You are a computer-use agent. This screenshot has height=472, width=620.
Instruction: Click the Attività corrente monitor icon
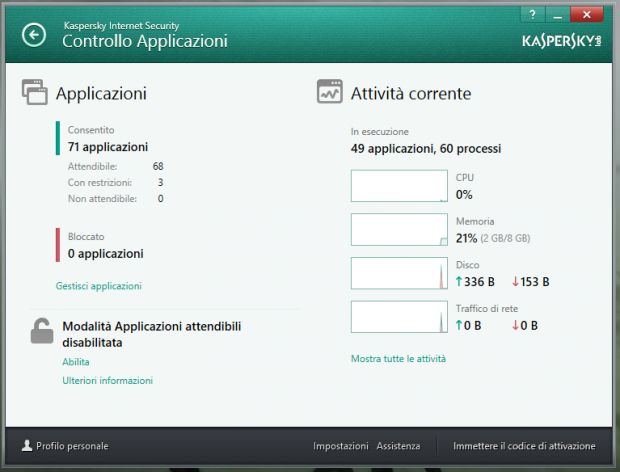pyautogui.click(x=330, y=91)
